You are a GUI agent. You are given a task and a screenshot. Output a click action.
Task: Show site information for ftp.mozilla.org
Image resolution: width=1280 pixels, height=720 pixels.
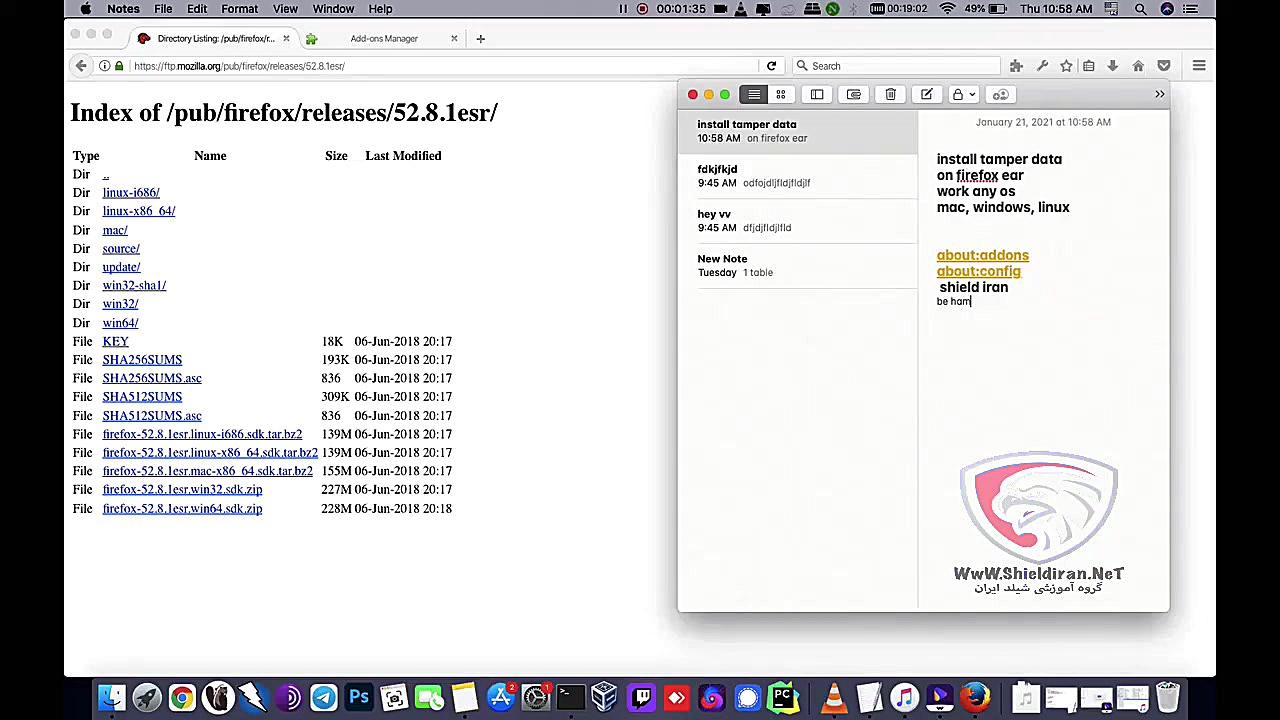click(x=105, y=66)
